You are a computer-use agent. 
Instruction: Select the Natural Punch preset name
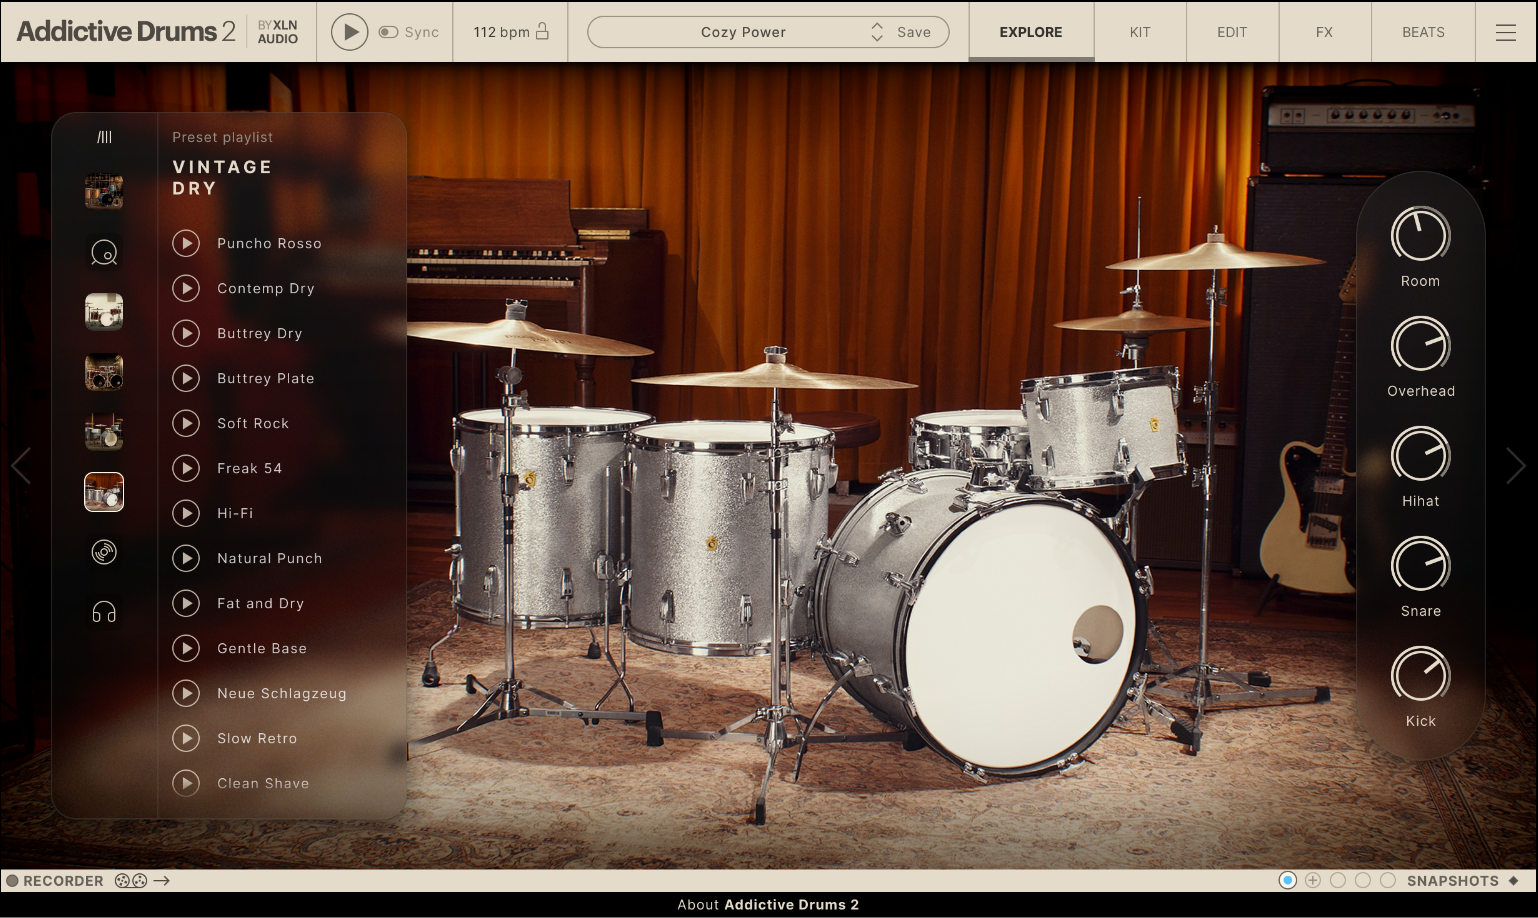tap(270, 558)
